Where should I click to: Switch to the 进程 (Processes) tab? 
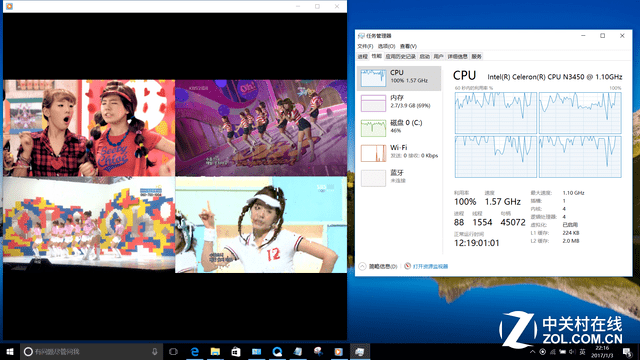pos(362,56)
